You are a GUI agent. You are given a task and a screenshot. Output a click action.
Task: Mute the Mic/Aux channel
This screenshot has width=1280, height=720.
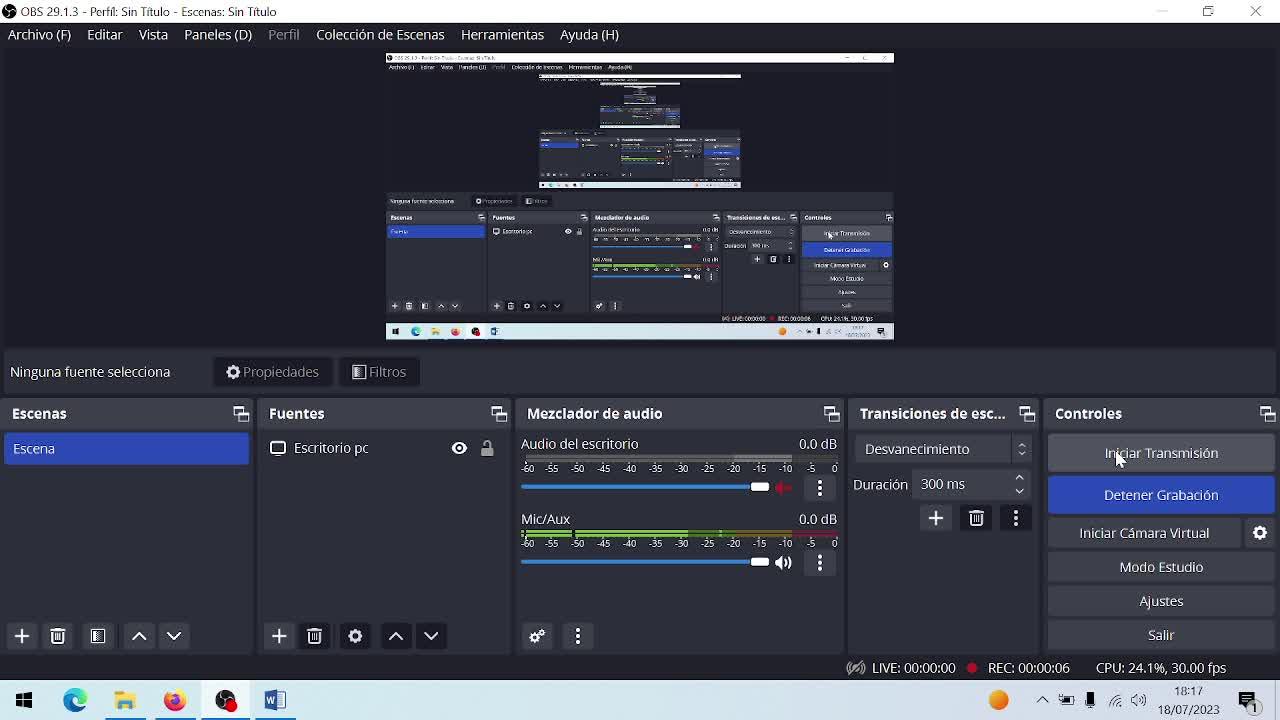pos(784,563)
